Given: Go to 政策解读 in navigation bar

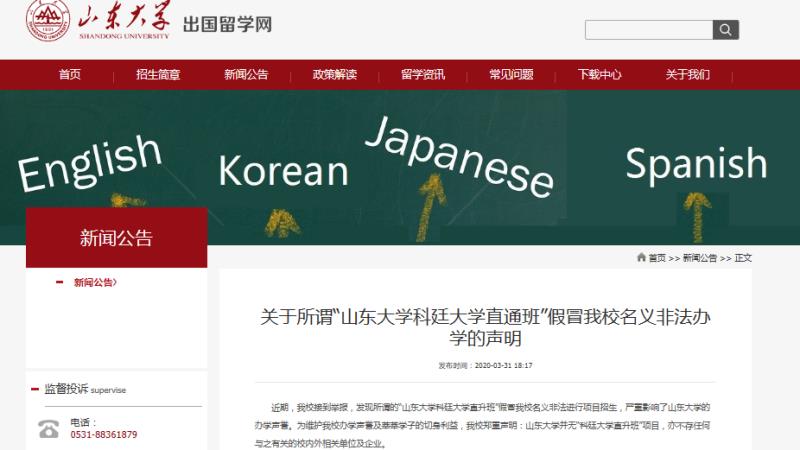Looking at the screenshot, I should (x=334, y=74).
